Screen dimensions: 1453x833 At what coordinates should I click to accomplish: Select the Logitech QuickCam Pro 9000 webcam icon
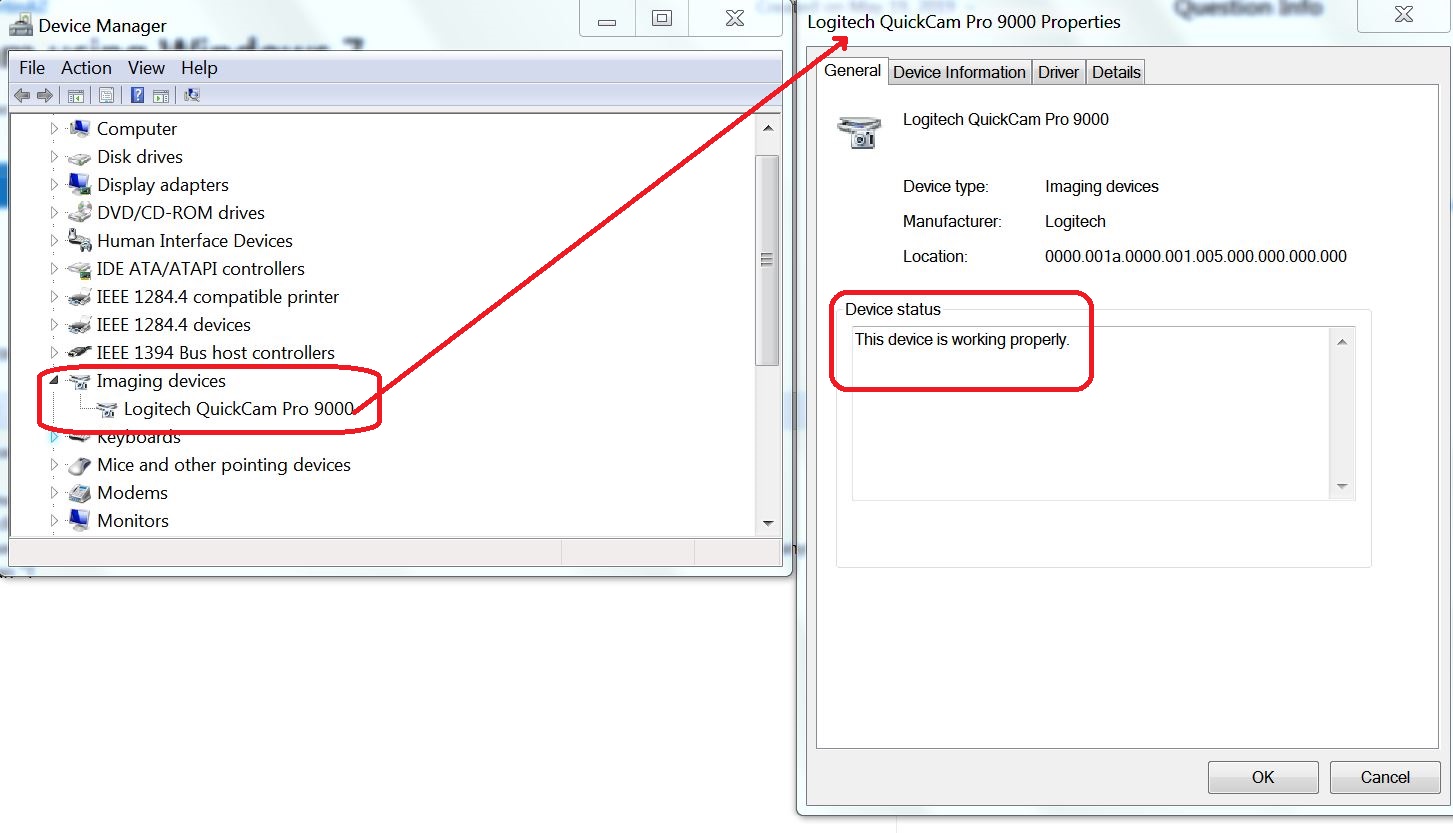point(106,409)
